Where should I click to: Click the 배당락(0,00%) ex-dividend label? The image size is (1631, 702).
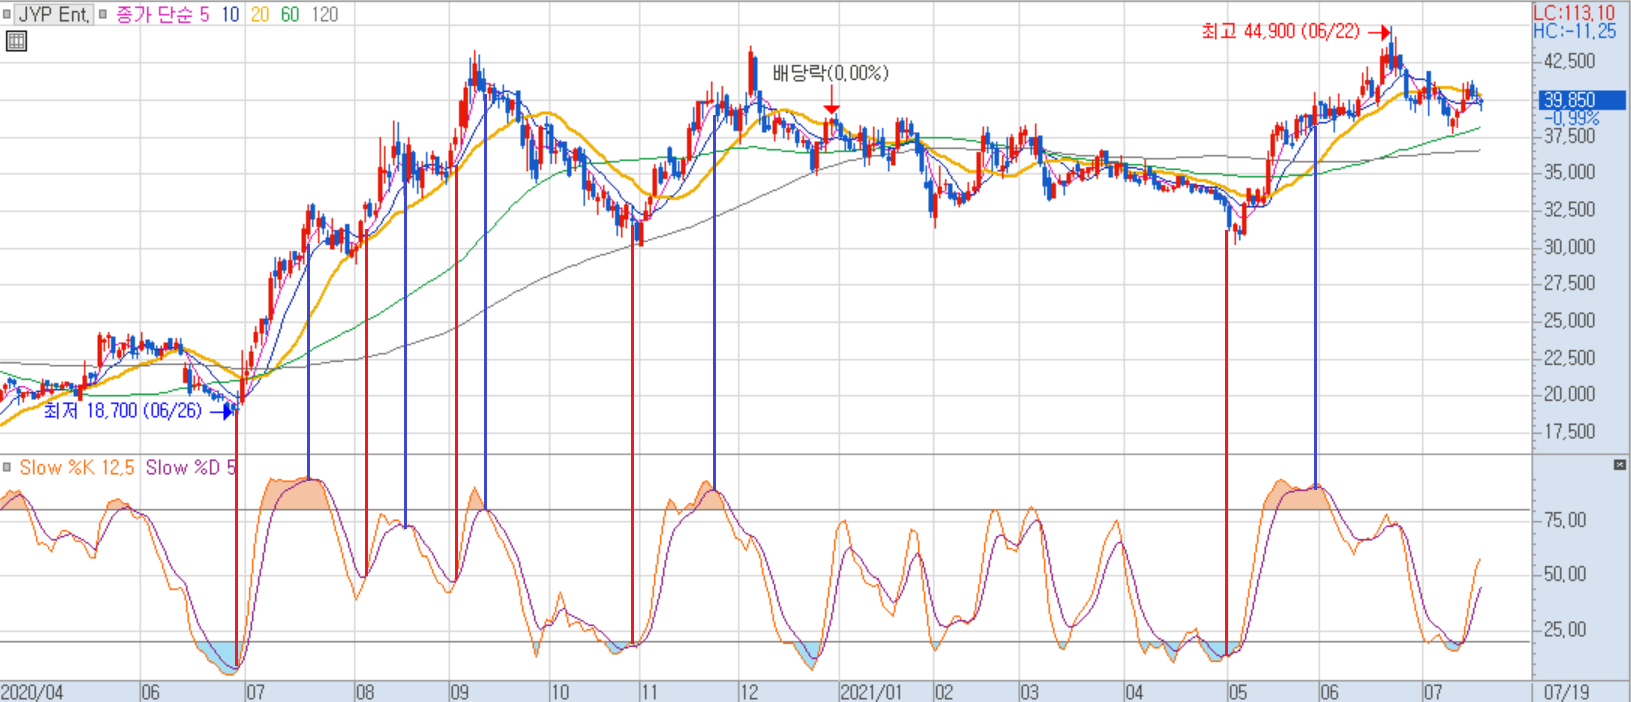(x=830, y=73)
